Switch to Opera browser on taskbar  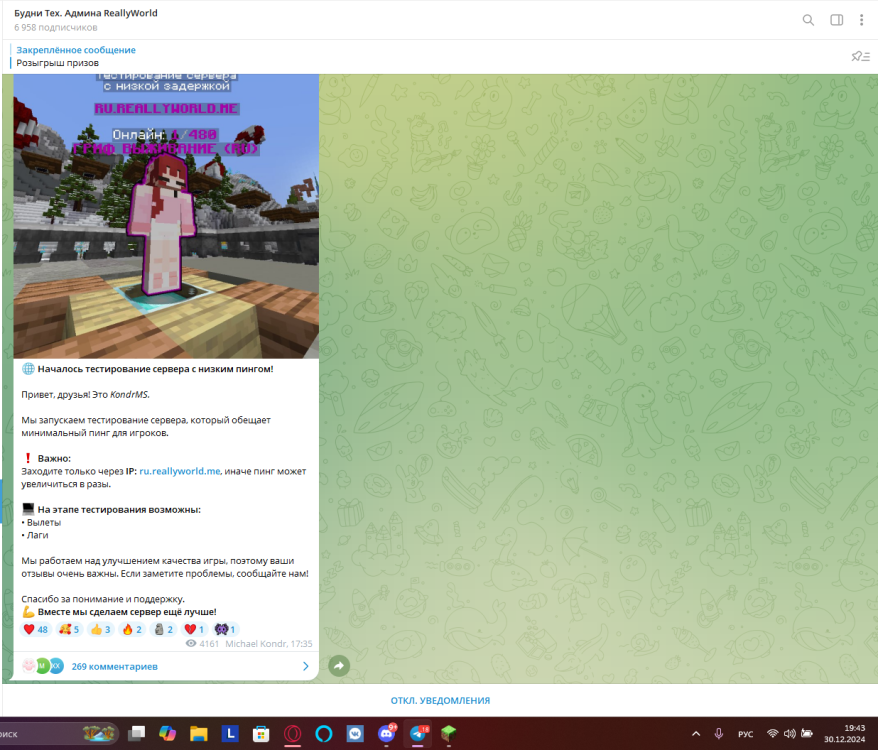[292, 733]
